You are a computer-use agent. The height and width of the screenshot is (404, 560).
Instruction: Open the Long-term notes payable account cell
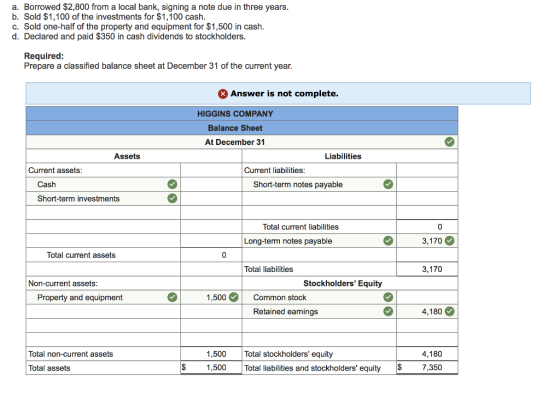(x=319, y=241)
